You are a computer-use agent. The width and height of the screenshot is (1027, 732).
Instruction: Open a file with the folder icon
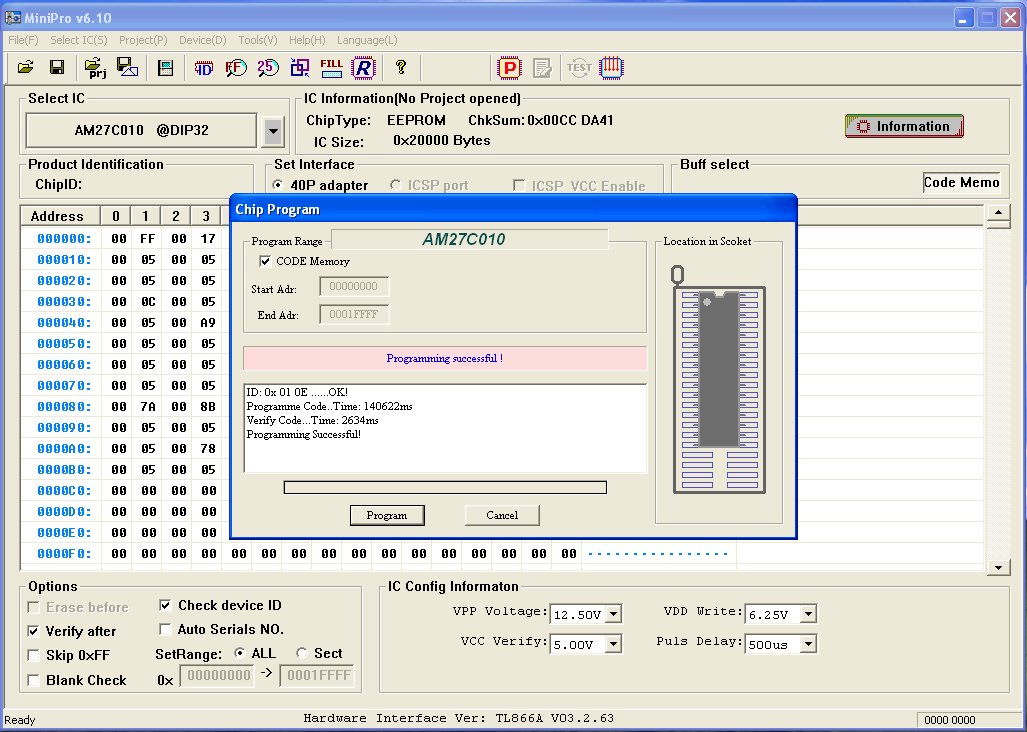(26, 67)
